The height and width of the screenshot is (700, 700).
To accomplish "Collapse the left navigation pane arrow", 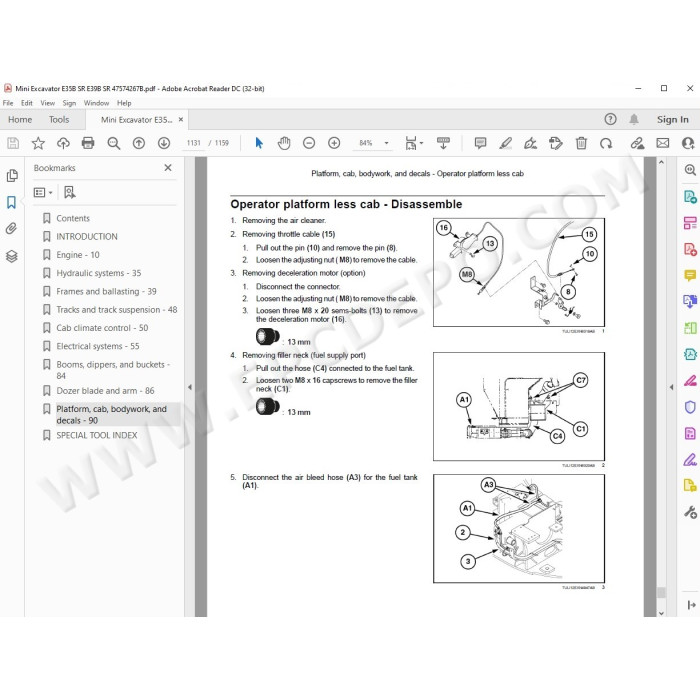I will (x=189, y=387).
